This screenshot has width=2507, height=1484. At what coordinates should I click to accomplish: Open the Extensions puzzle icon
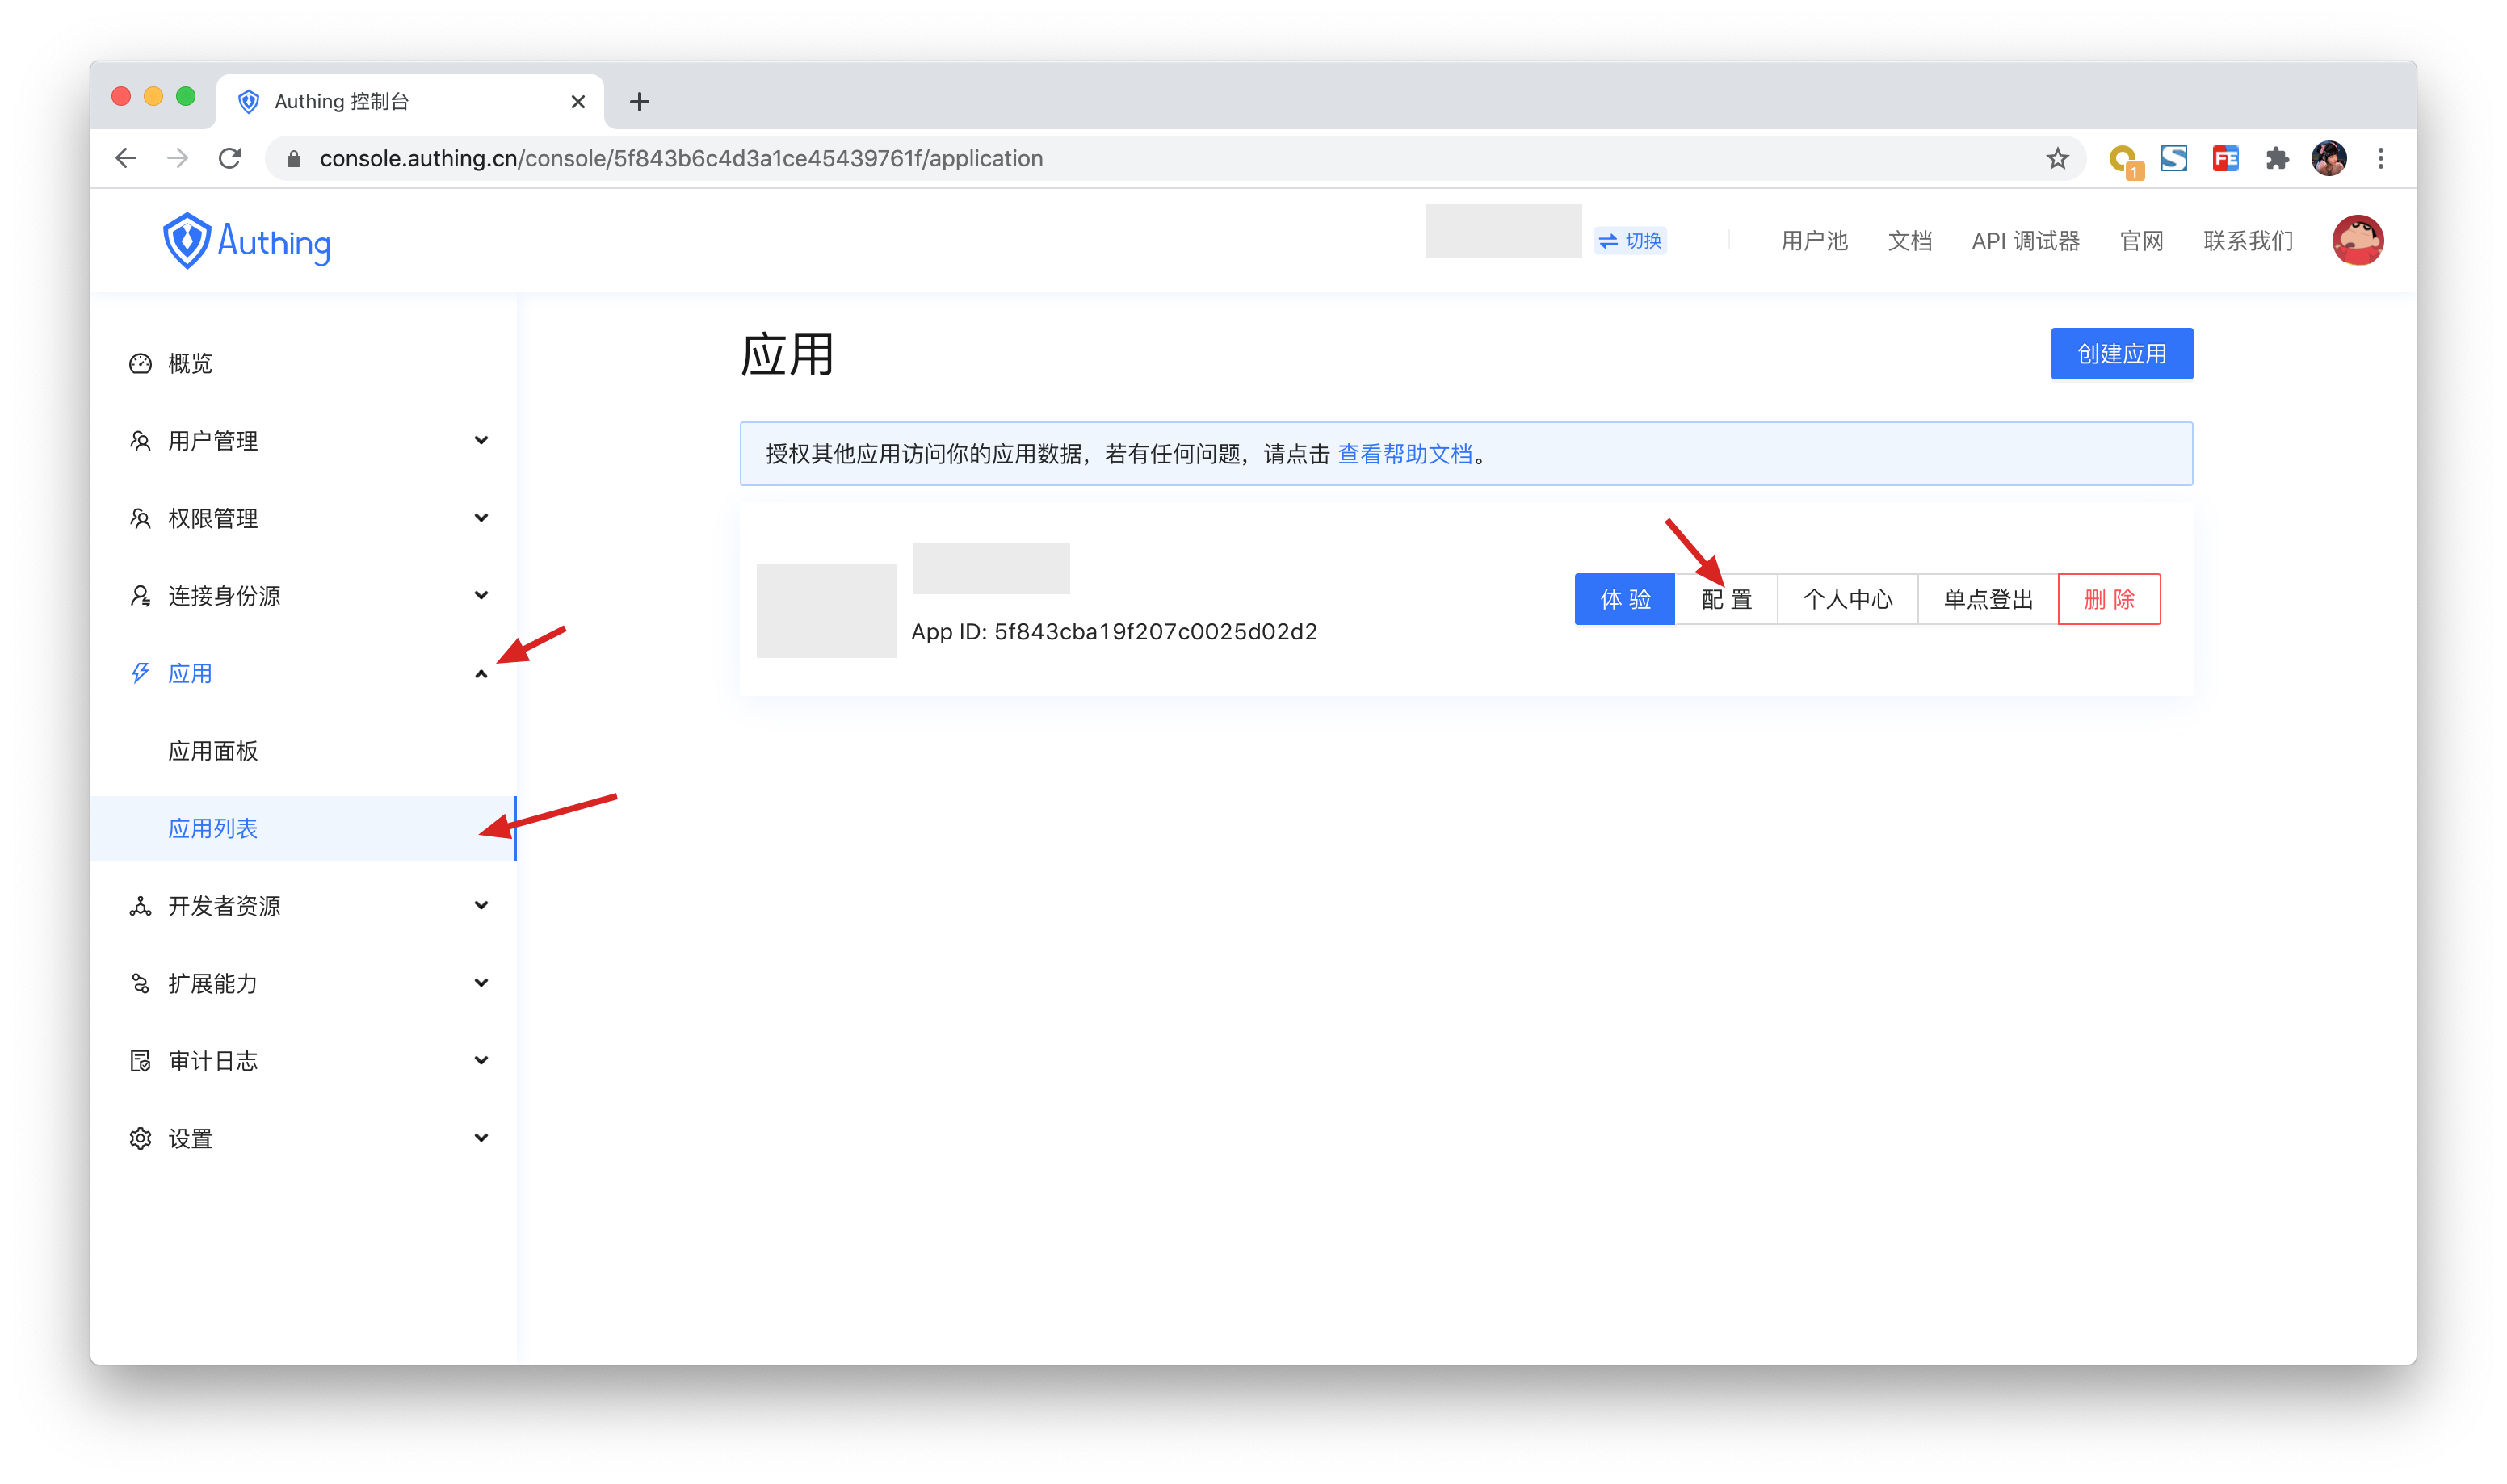click(x=2277, y=159)
